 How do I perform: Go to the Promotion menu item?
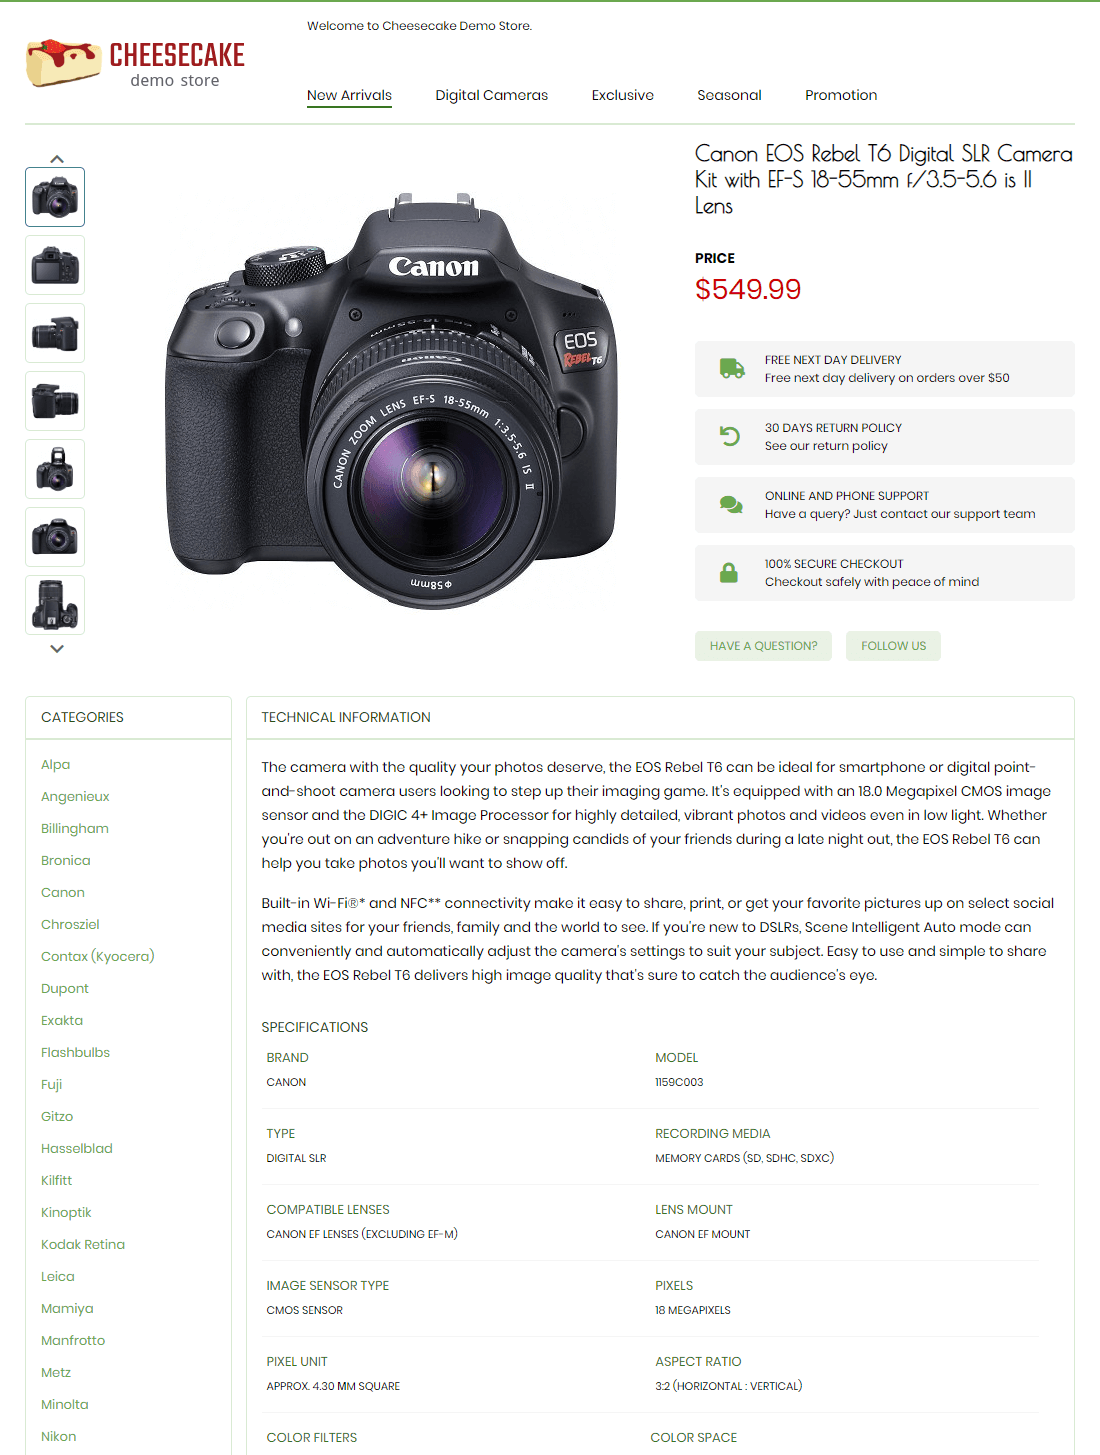click(841, 95)
